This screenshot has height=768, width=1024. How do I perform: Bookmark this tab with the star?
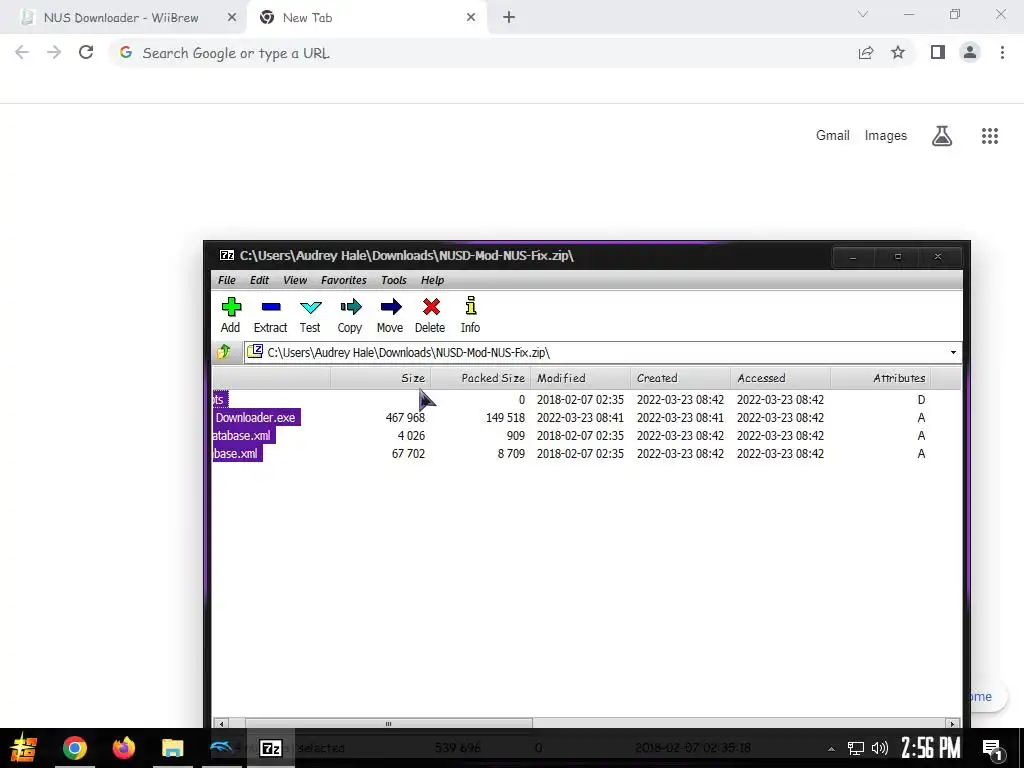(898, 52)
